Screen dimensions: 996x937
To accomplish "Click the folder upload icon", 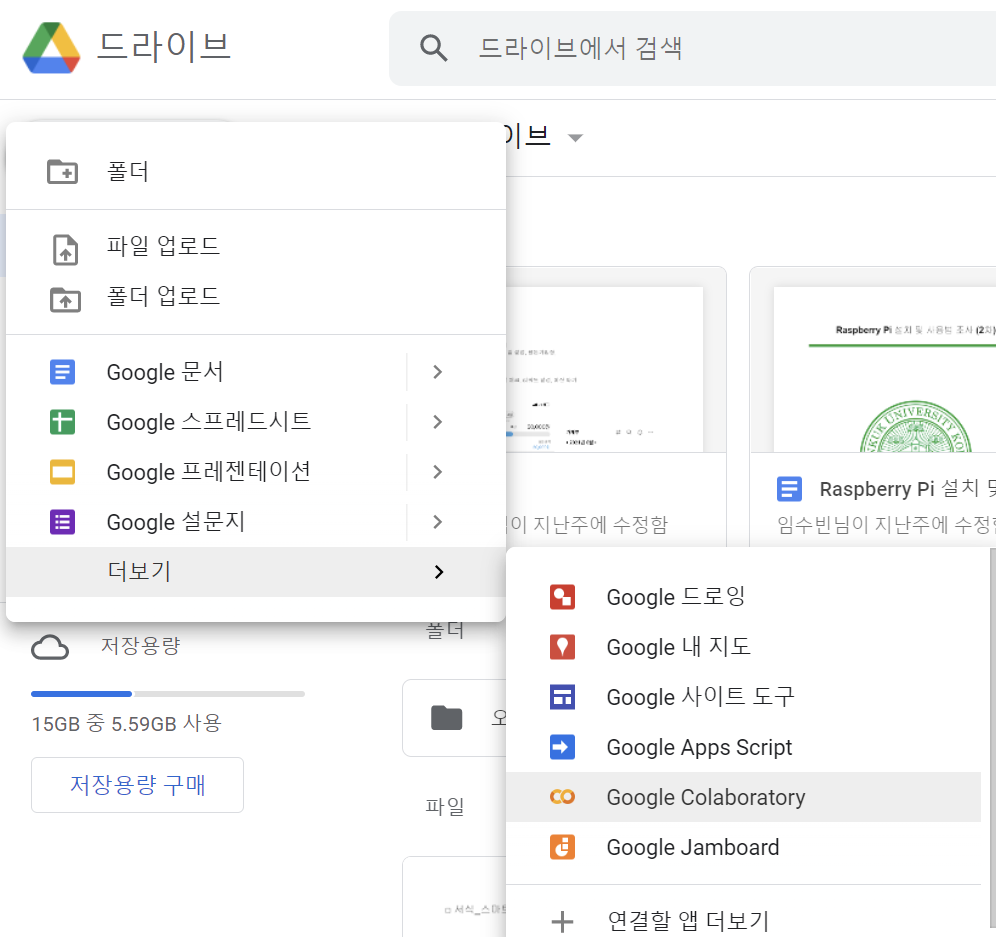I will tap(65, 299).
